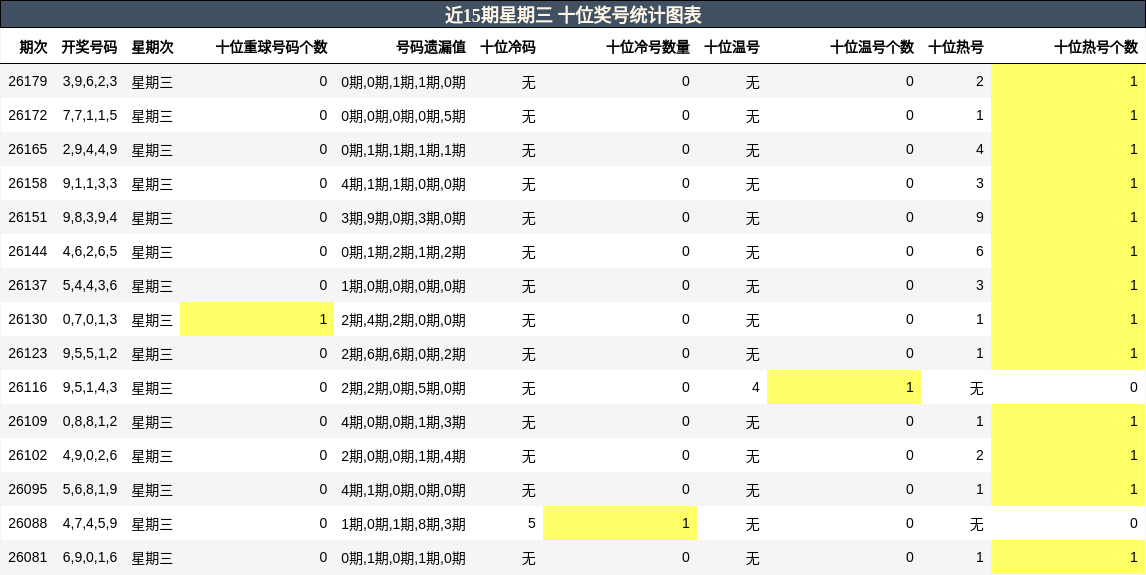Click winning numbers 9,1,1,3,3

pos(90,183)
